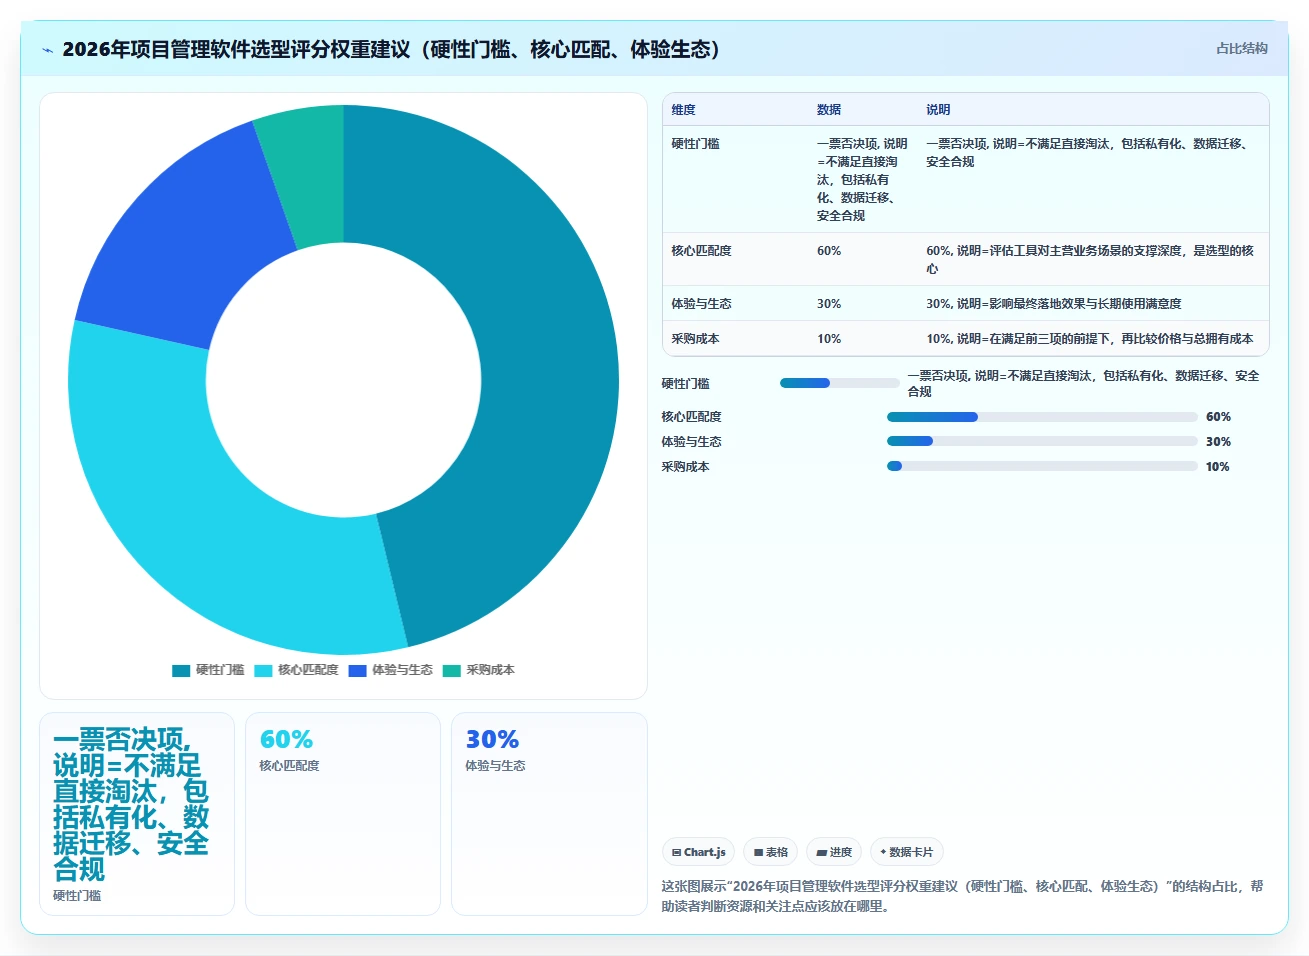1309x956 pixels.
Task: Click the 数据 column header
Action: (829, 110)
